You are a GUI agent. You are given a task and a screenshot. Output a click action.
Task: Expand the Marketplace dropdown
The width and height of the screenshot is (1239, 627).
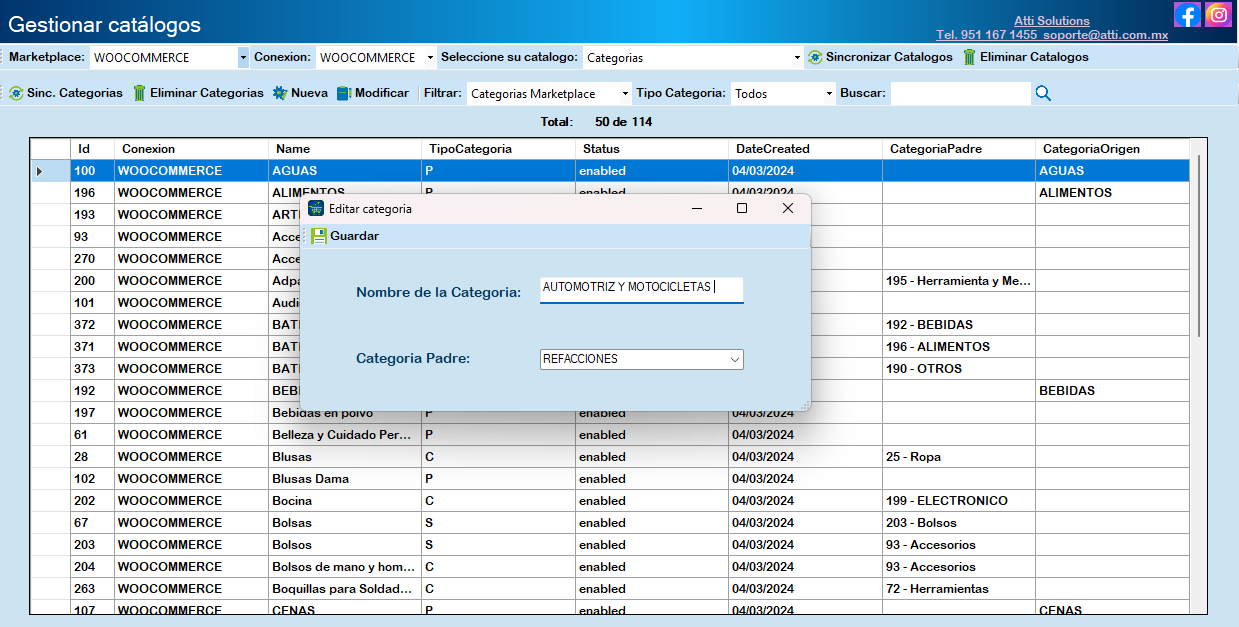[243, 58]
